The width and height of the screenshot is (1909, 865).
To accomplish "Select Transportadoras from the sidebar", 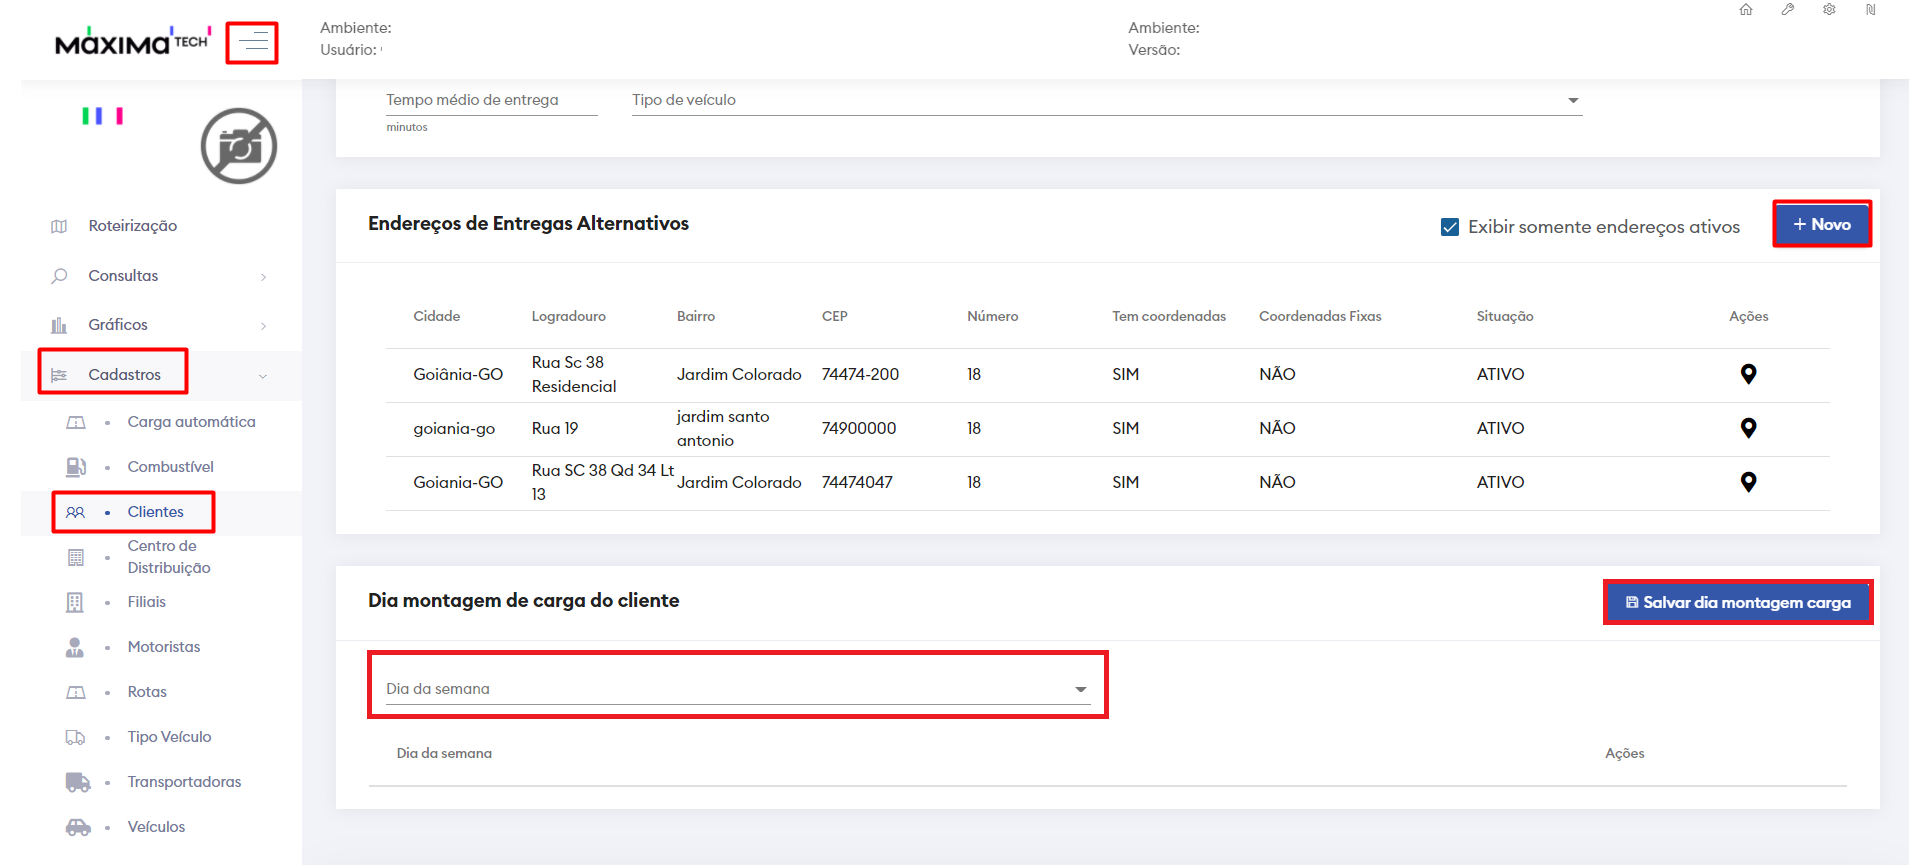I will pyautogui.click(x=184, y=782).
